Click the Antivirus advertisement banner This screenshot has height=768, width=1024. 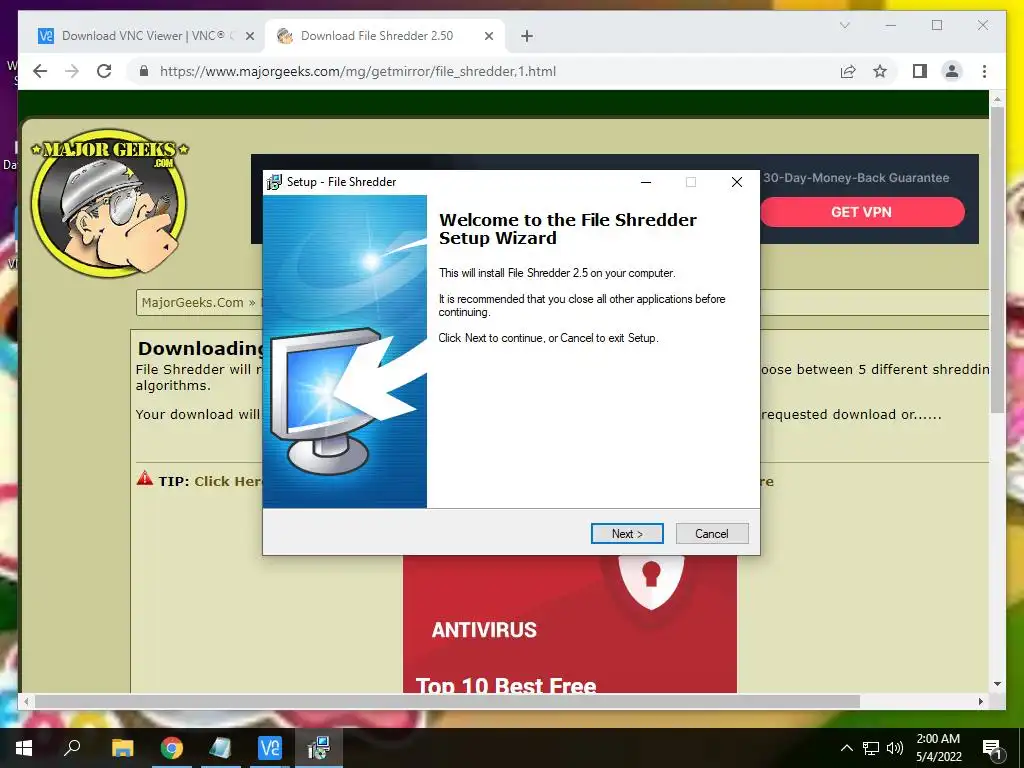569,624
